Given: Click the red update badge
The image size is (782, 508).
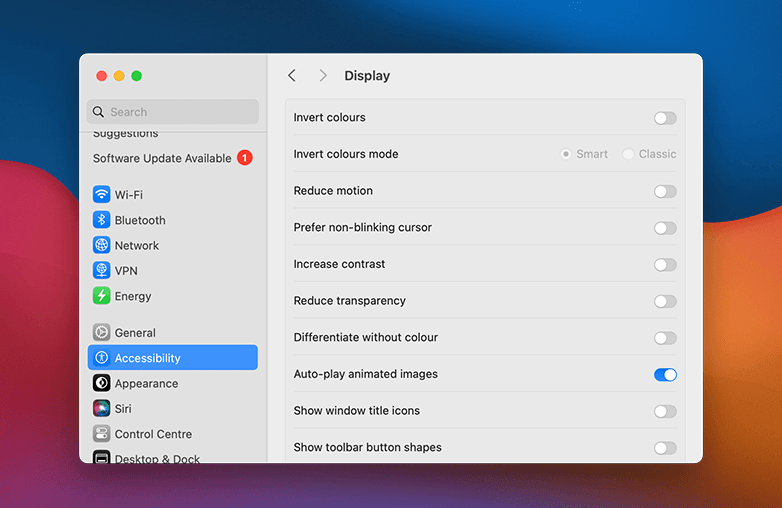Looking at the screenshot, I should pyautogui.click(x=244, y=158).
